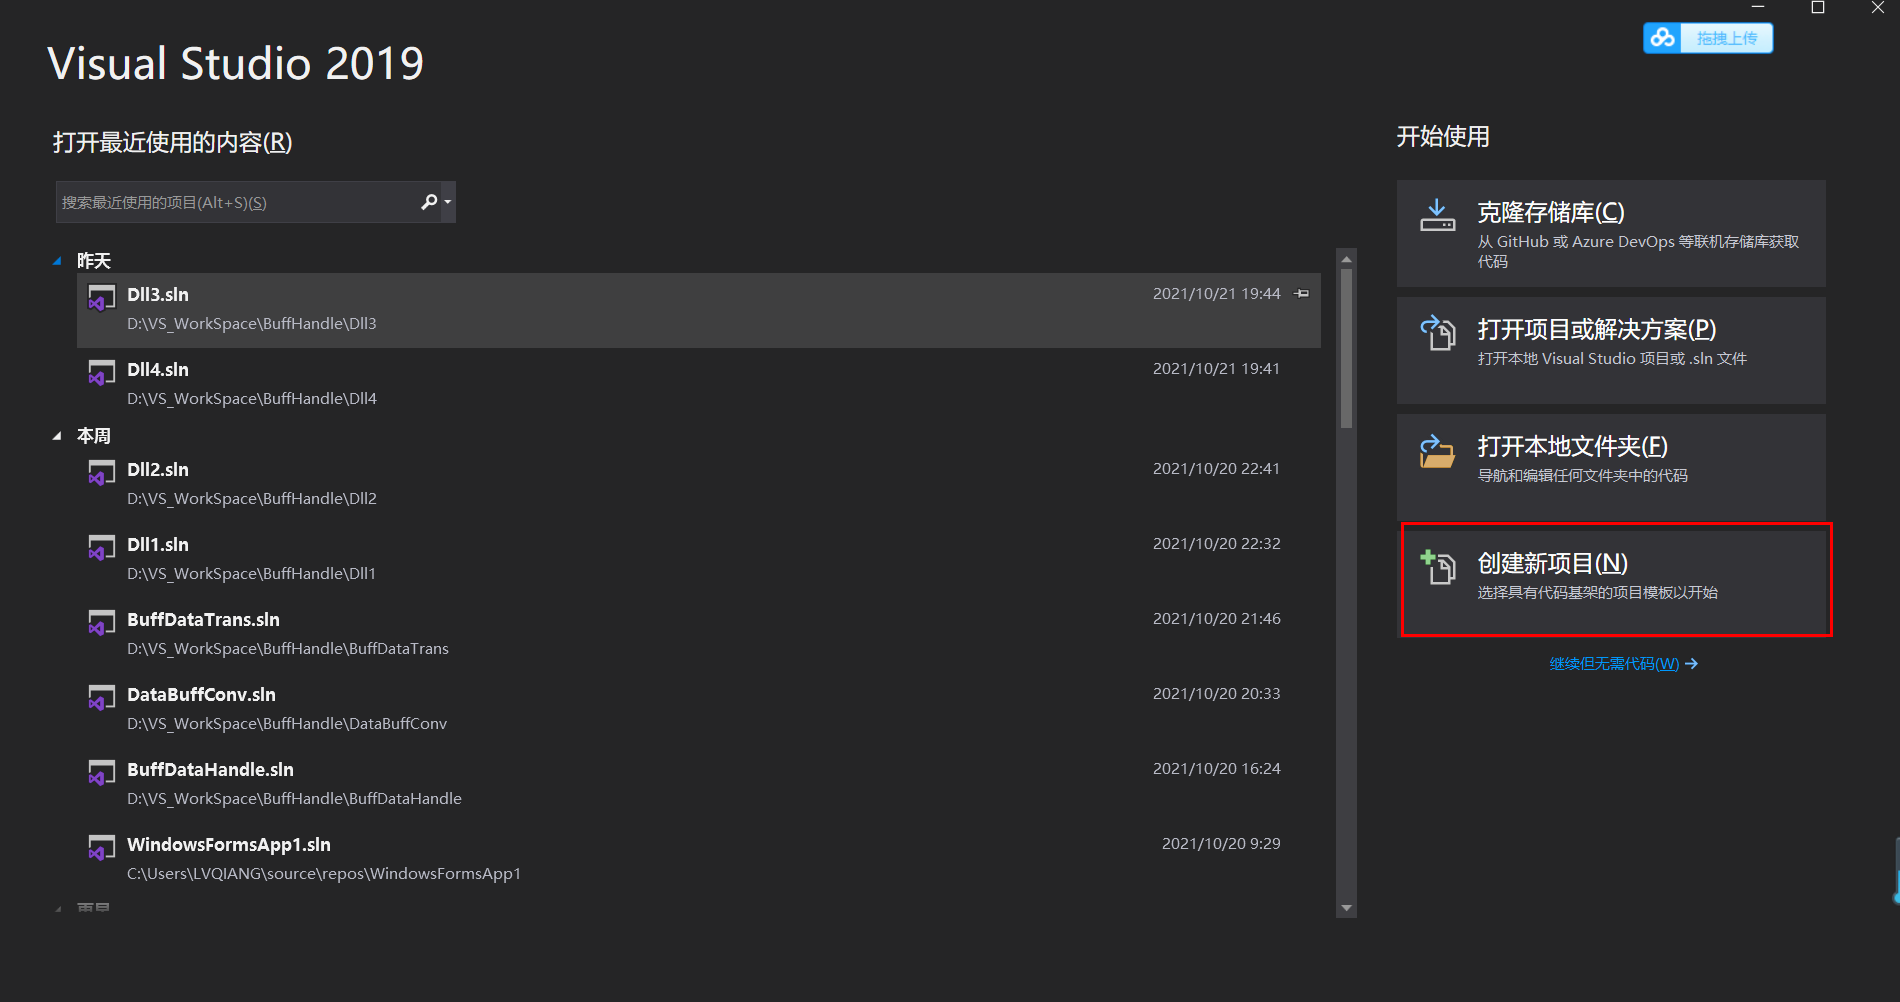Screen dimensions: 1900x1002
Task: Click the search magnifier icon
Action: click(427, 201)
